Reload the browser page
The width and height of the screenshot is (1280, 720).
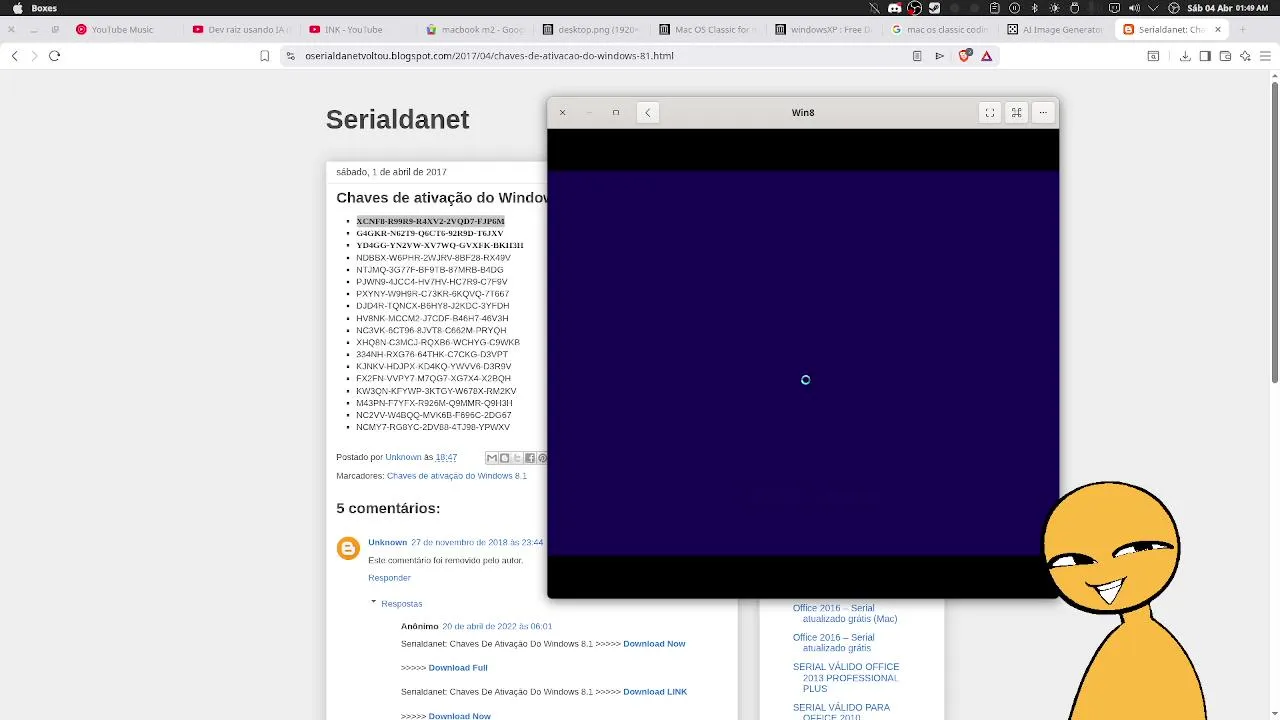(55, 56)
